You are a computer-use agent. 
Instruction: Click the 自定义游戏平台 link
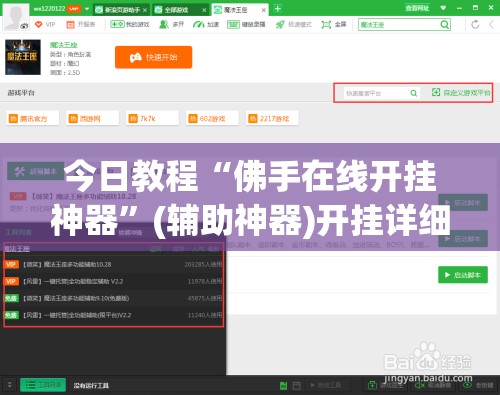point(461,92)
